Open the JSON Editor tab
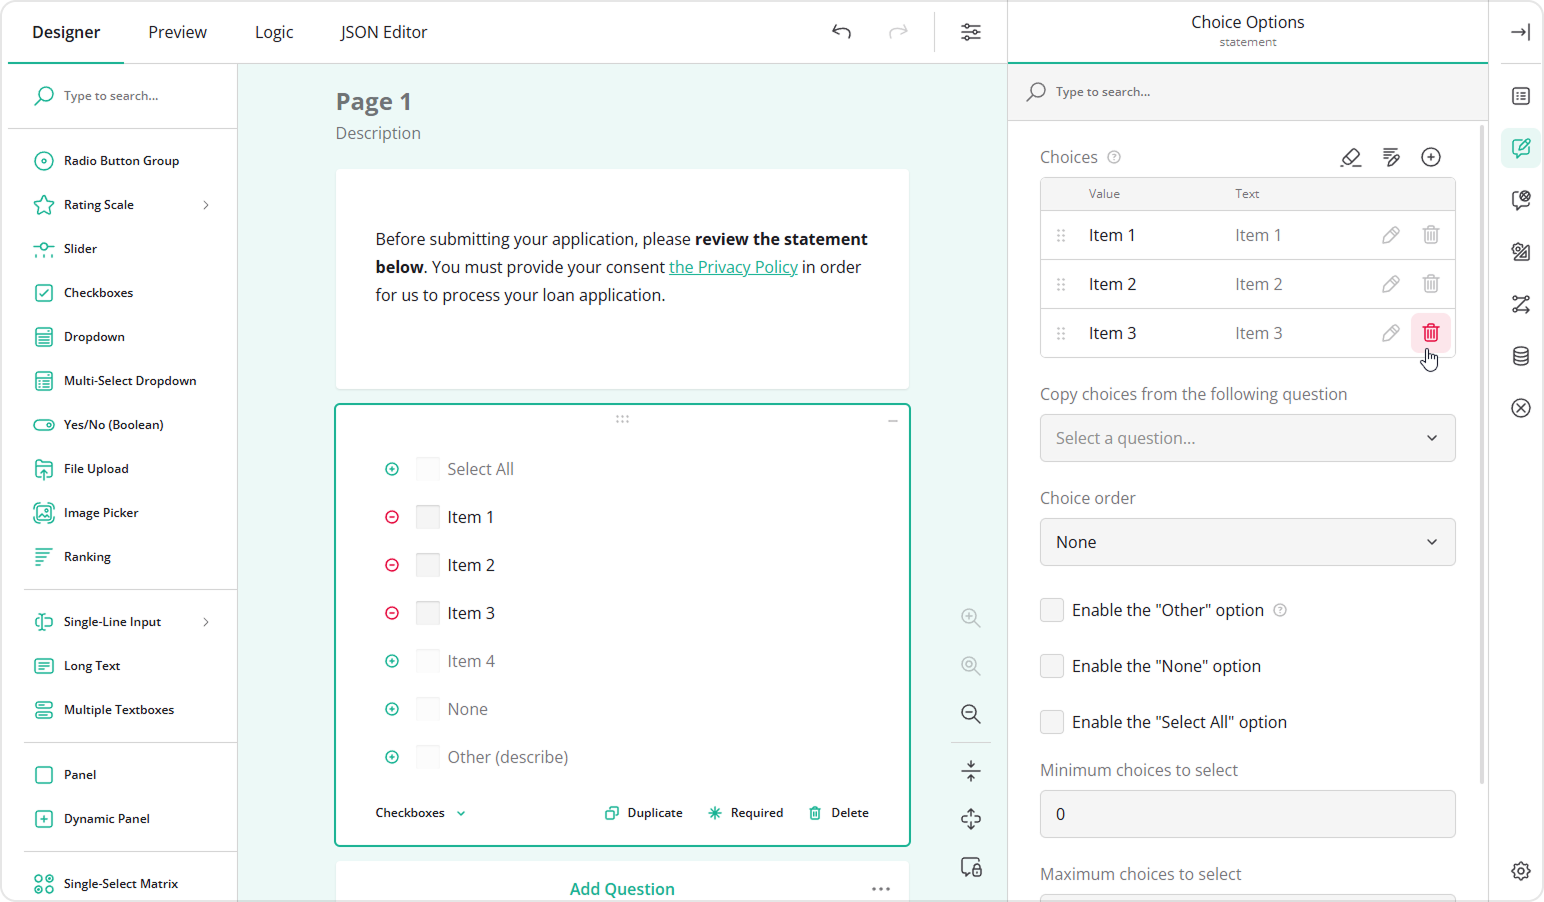Image resolution: width=1544 pixels, height=902 pixels. tap(383, 32)
